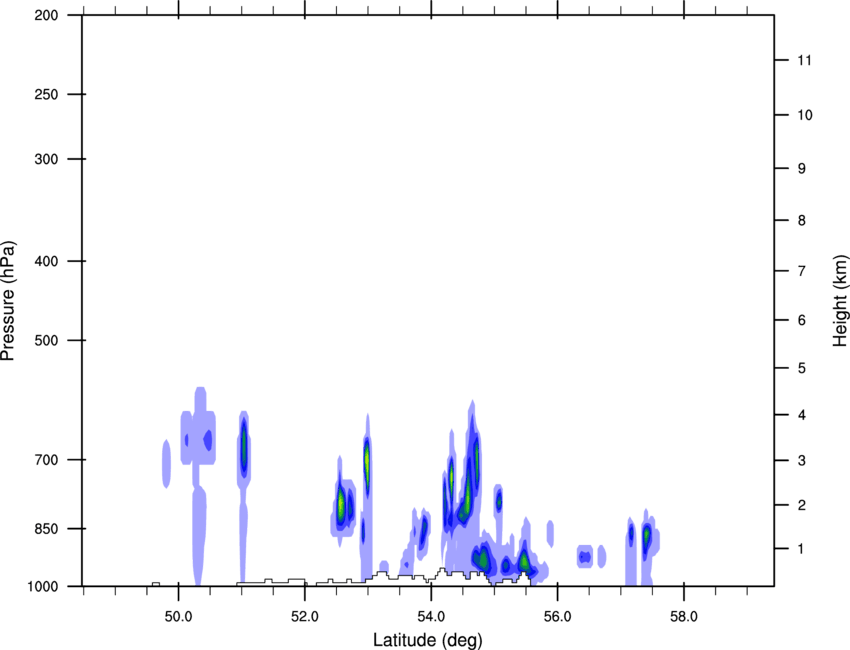Image resolution: width=850 pixels, height=650 pixels.
Task: Click the 500 hPa tick label
Action: (x=46, y=340)
